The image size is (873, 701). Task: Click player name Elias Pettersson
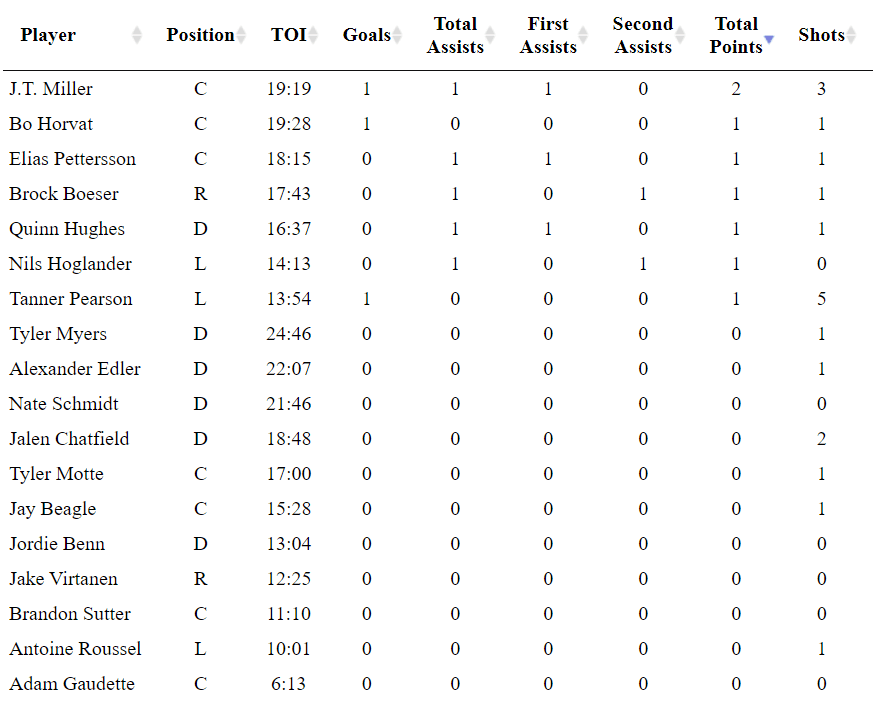coord(72,159)
